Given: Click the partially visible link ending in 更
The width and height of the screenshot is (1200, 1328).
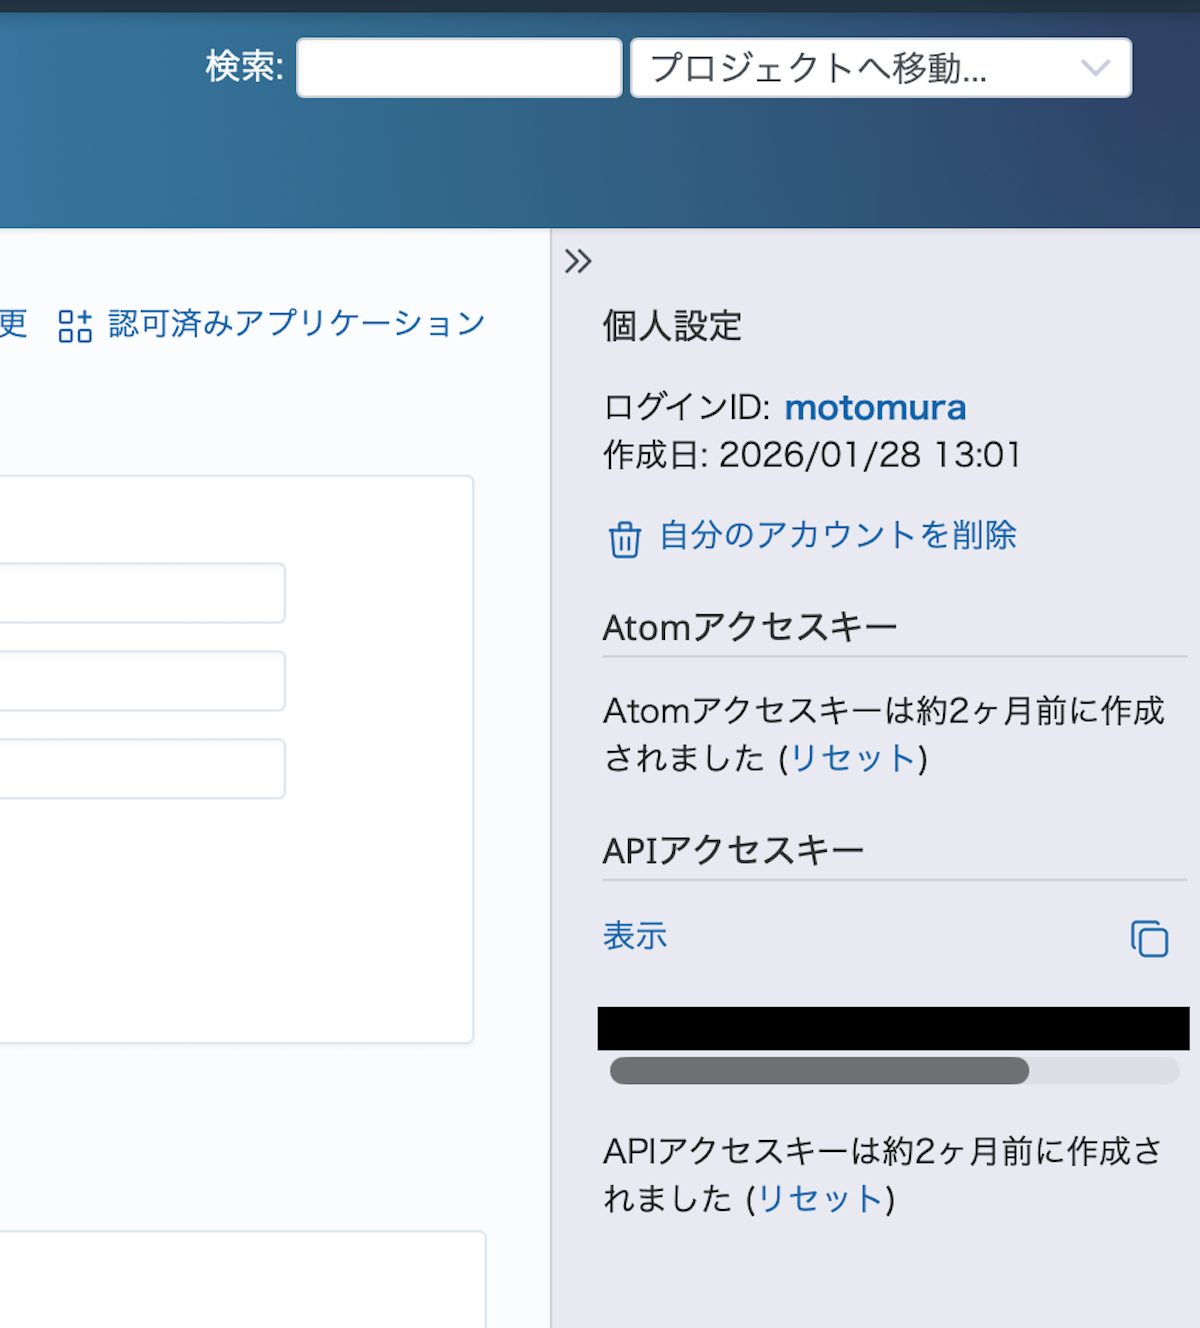Looking at the screenshot, I should tap(13, 324).
